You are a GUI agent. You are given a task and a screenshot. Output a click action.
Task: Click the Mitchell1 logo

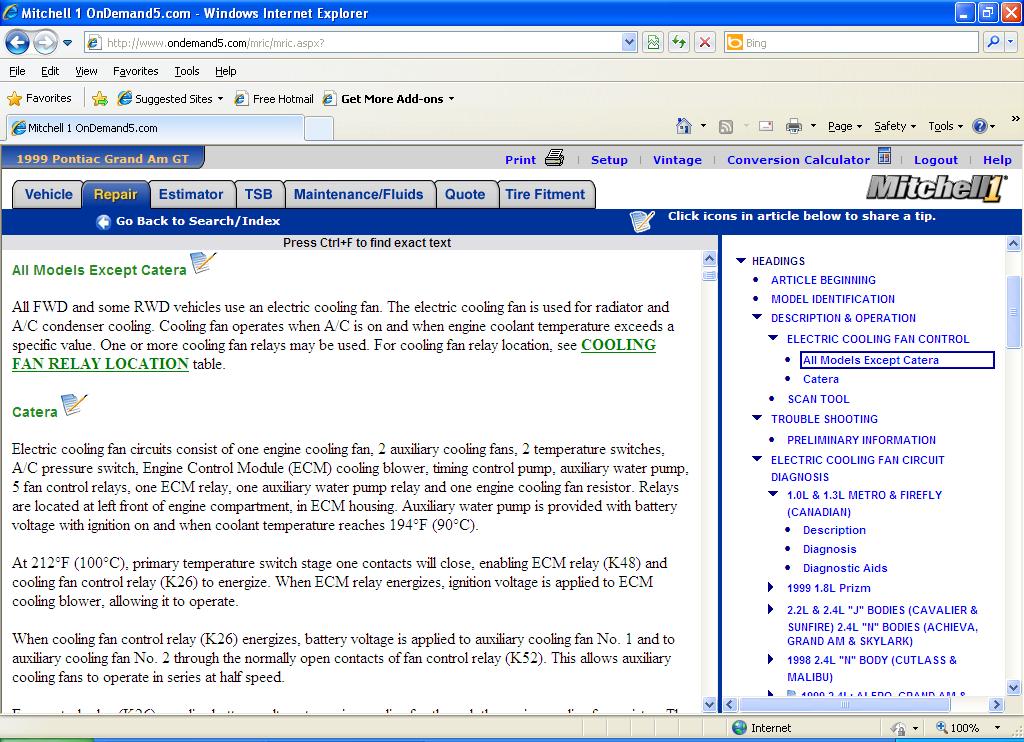(935, 189)
